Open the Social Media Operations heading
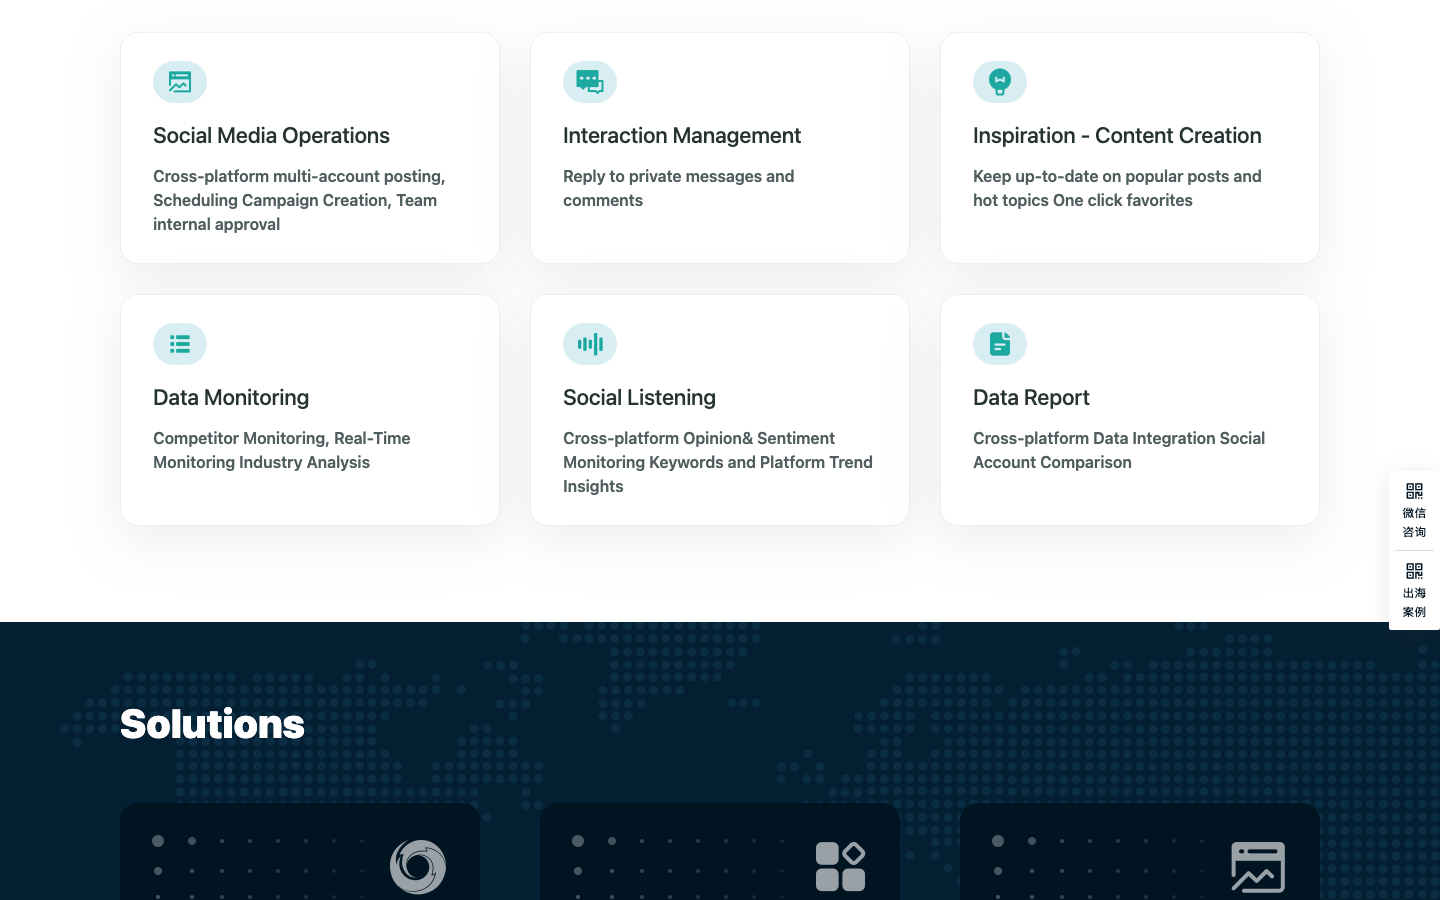The image size is (1440, 900). coord(271,135)
